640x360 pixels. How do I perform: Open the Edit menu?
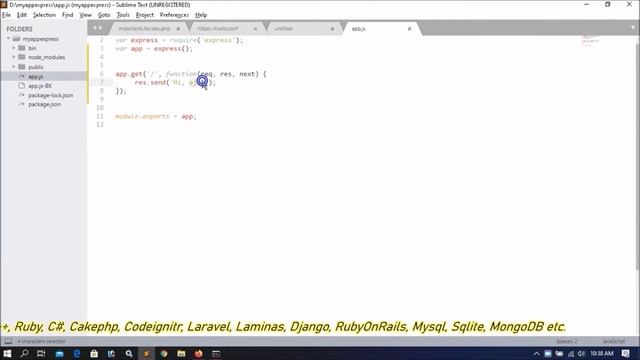(22, 15)
